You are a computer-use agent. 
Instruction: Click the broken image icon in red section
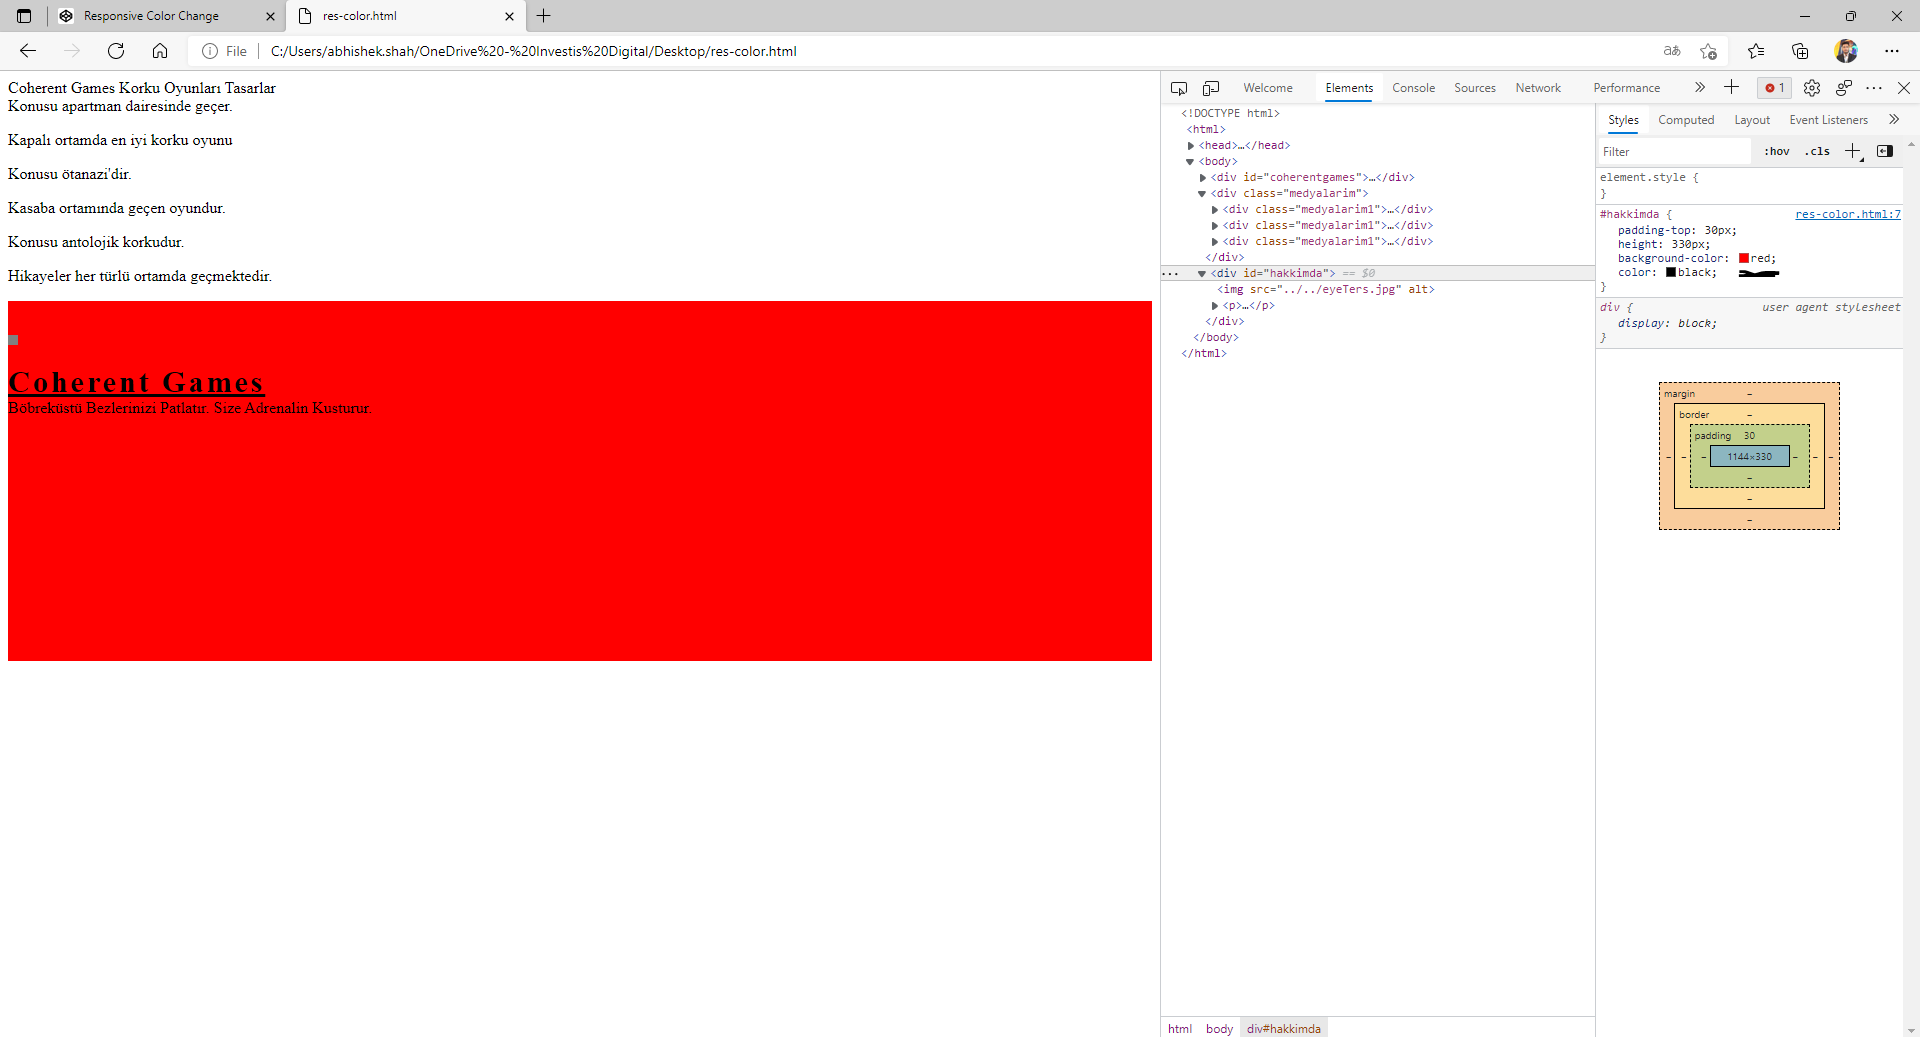pos(13,340)
